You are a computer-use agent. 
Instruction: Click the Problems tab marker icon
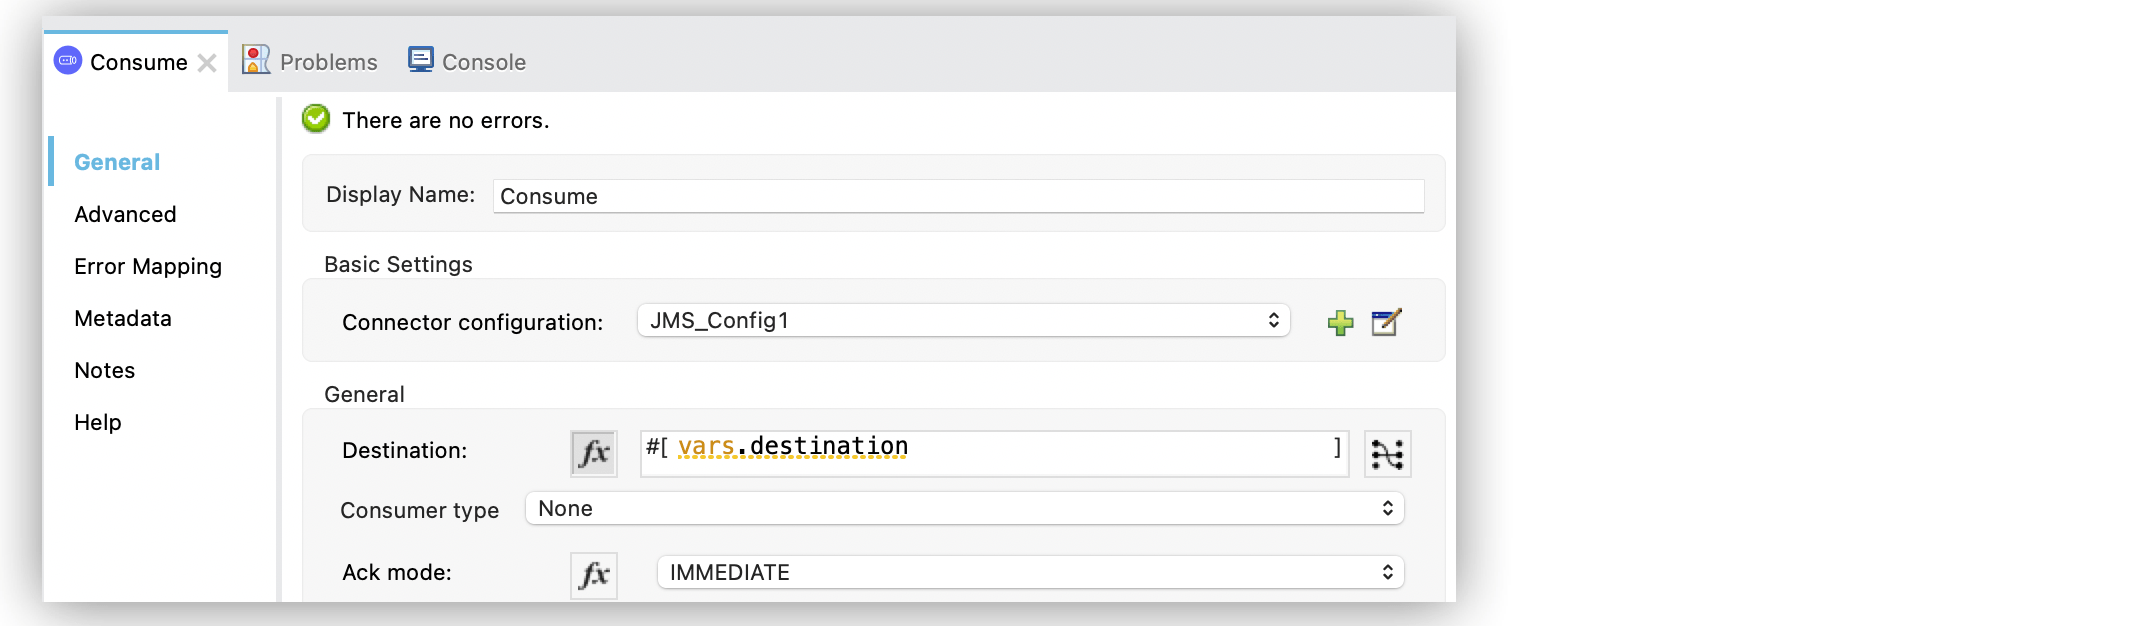tap(256, 59)
